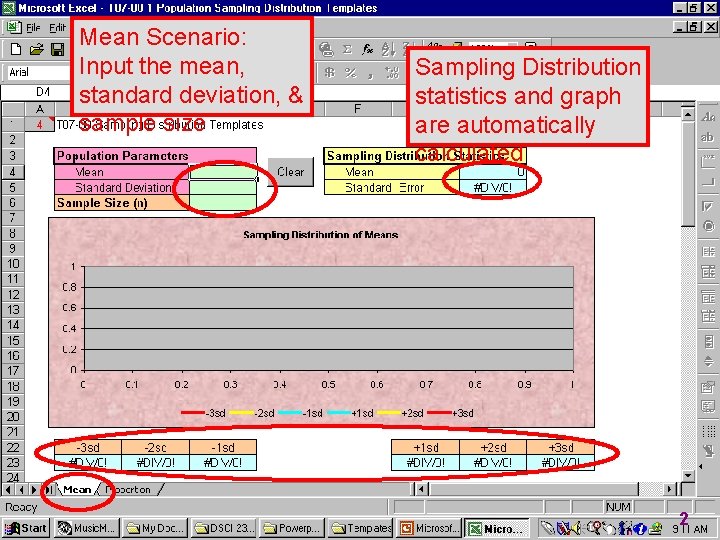The height and width of the screenshot is (540, 720).
Task: Open the Edit menu
Action: pos(57,28)
